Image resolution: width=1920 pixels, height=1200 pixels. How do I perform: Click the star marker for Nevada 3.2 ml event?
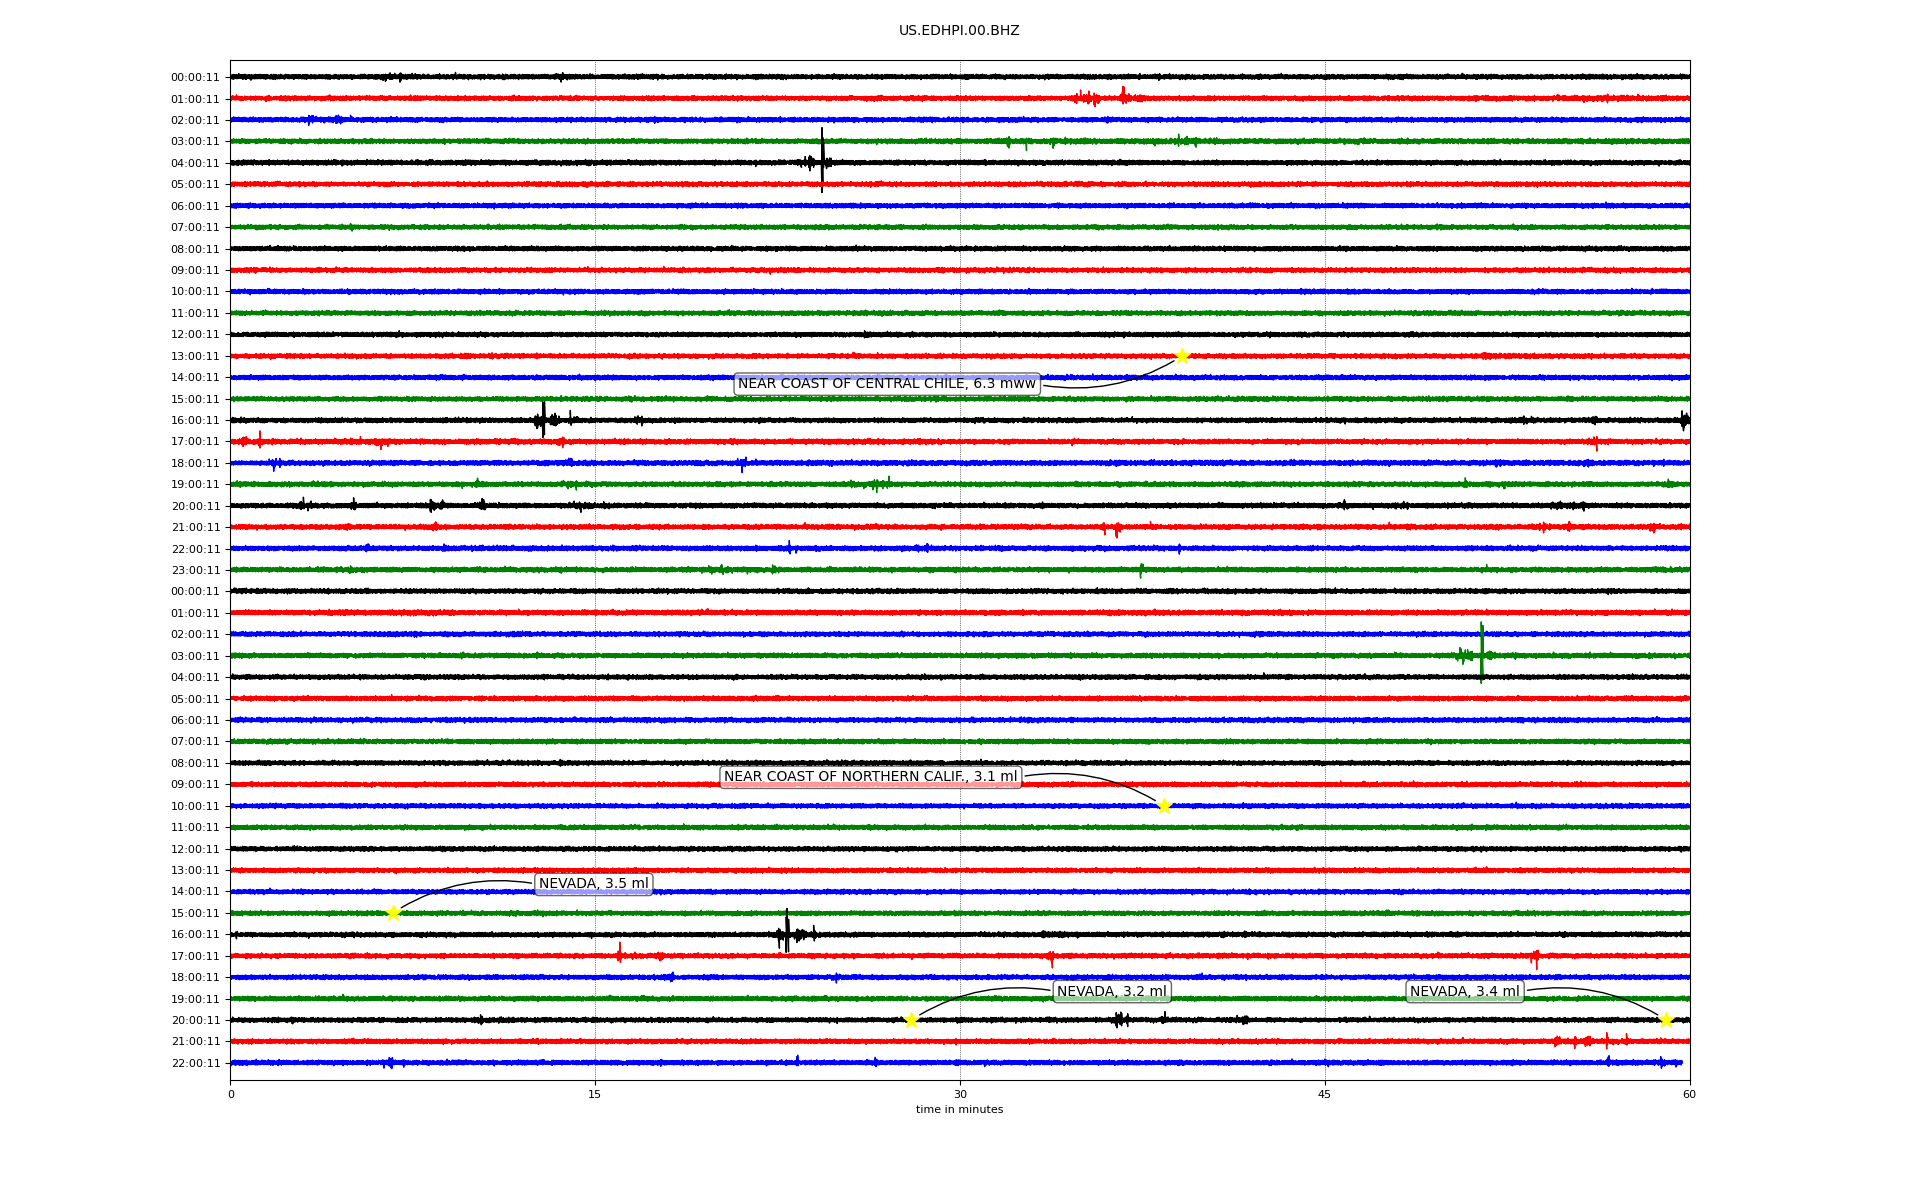point(911,1020)
